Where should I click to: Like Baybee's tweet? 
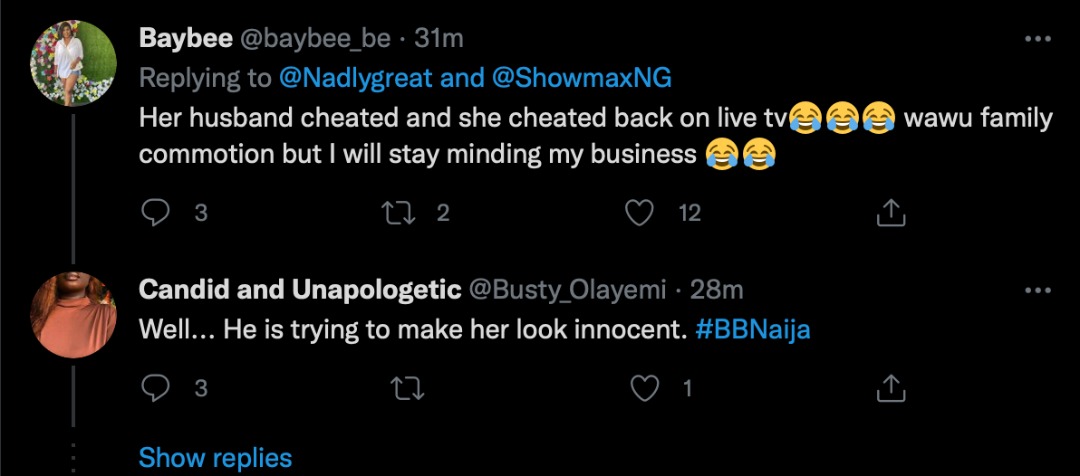639,212
